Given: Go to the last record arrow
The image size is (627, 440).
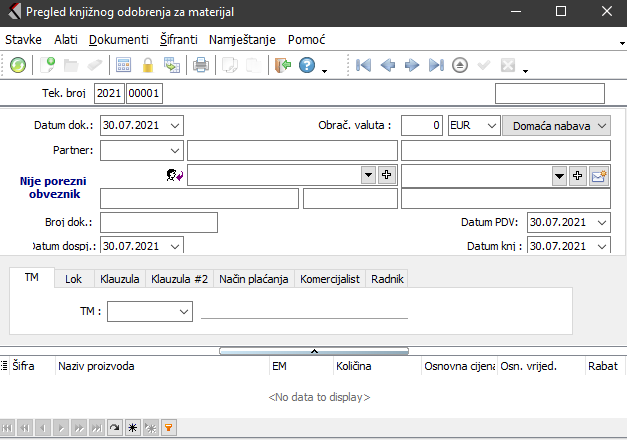Looking at the screenshot, I should click(436, 65).
